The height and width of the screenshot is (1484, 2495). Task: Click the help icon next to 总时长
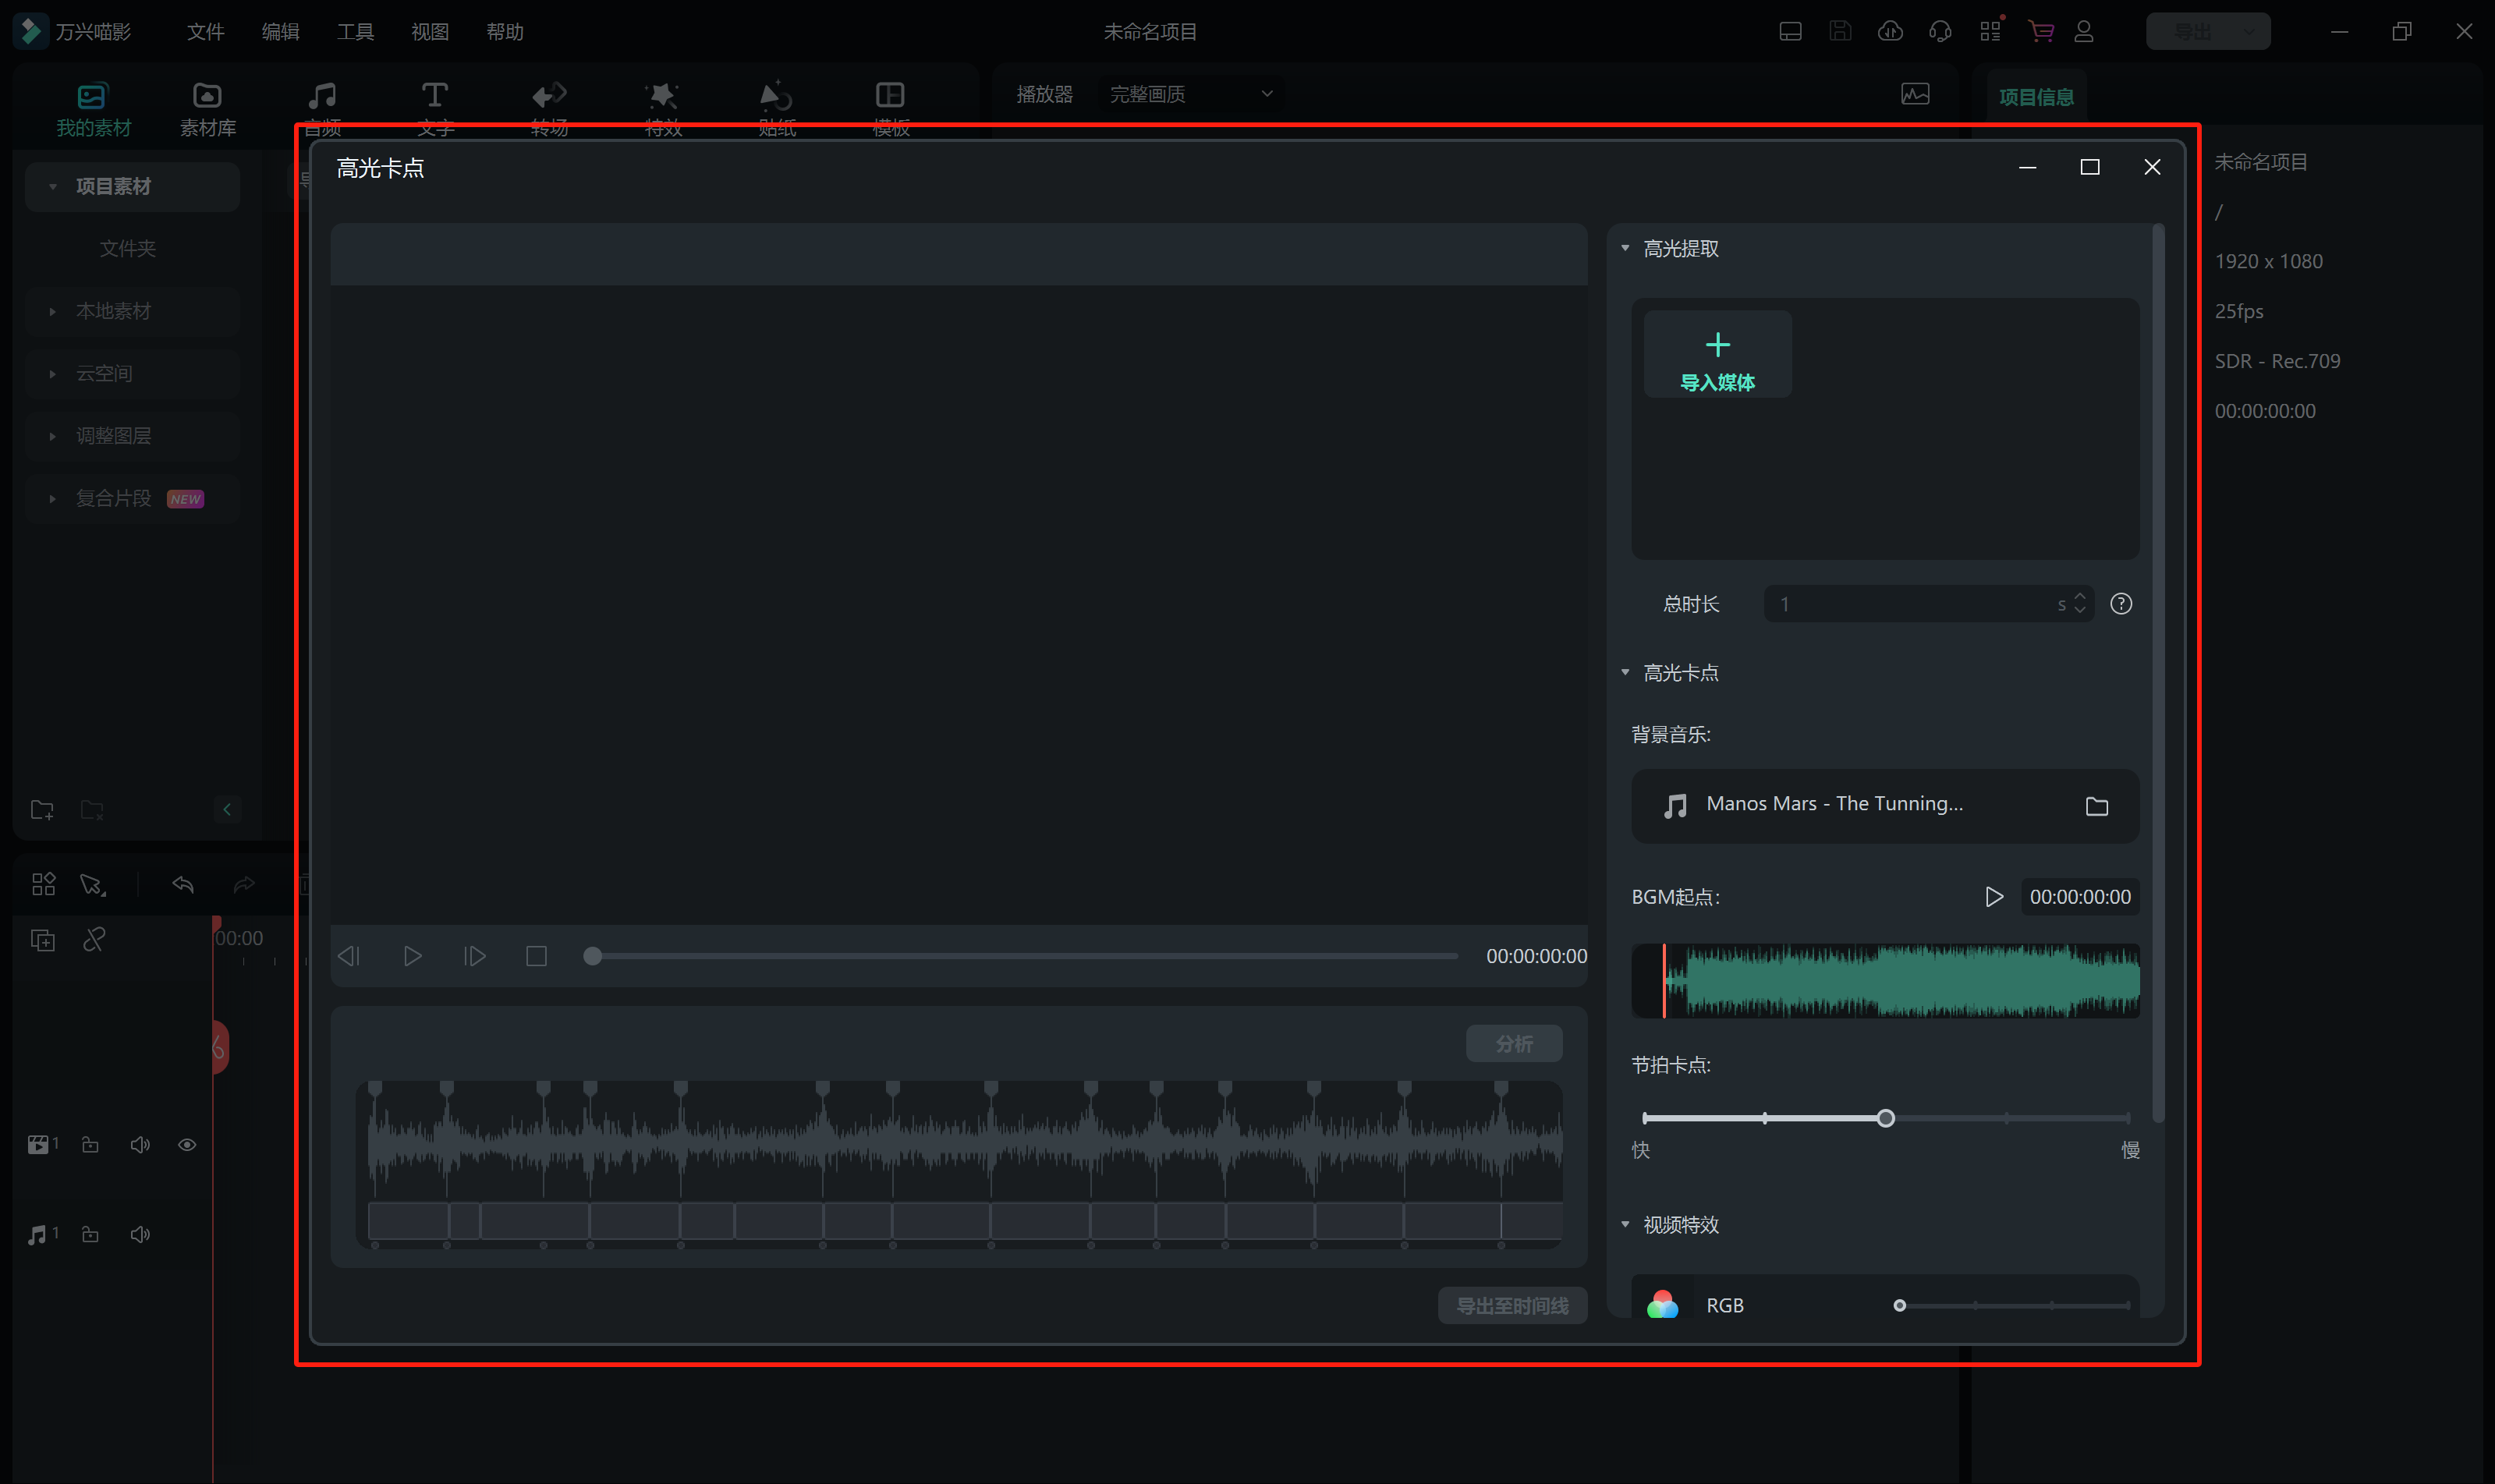pyautogui.click(x=2120, y=604)
